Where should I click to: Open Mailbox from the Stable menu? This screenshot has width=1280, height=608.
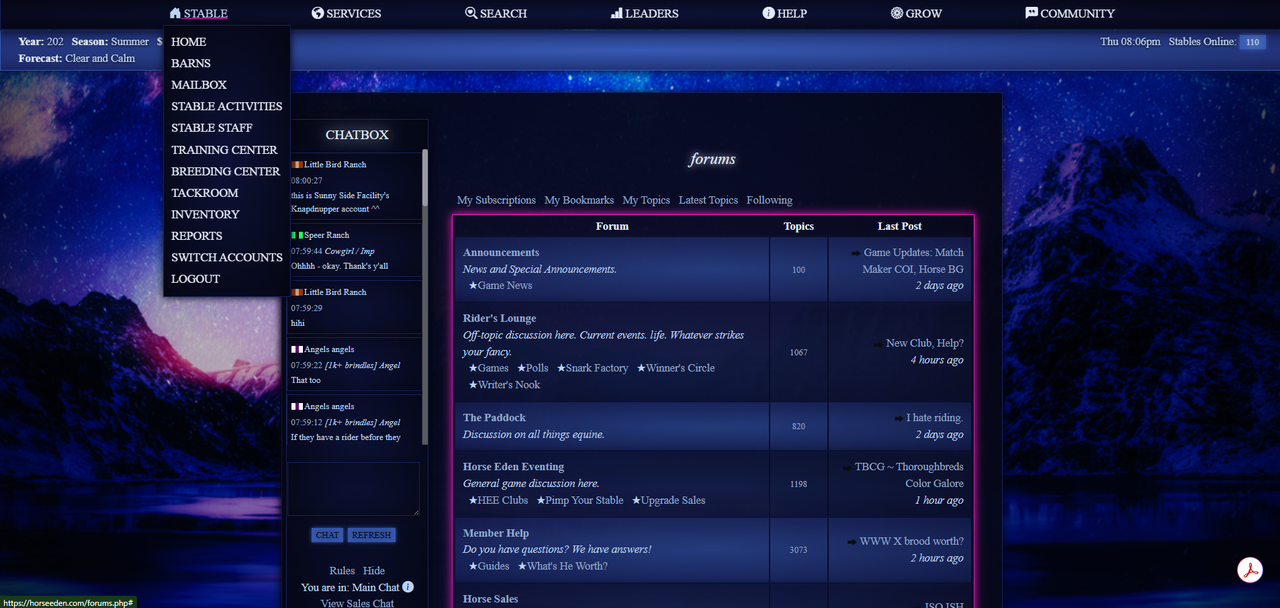(199, 85)
